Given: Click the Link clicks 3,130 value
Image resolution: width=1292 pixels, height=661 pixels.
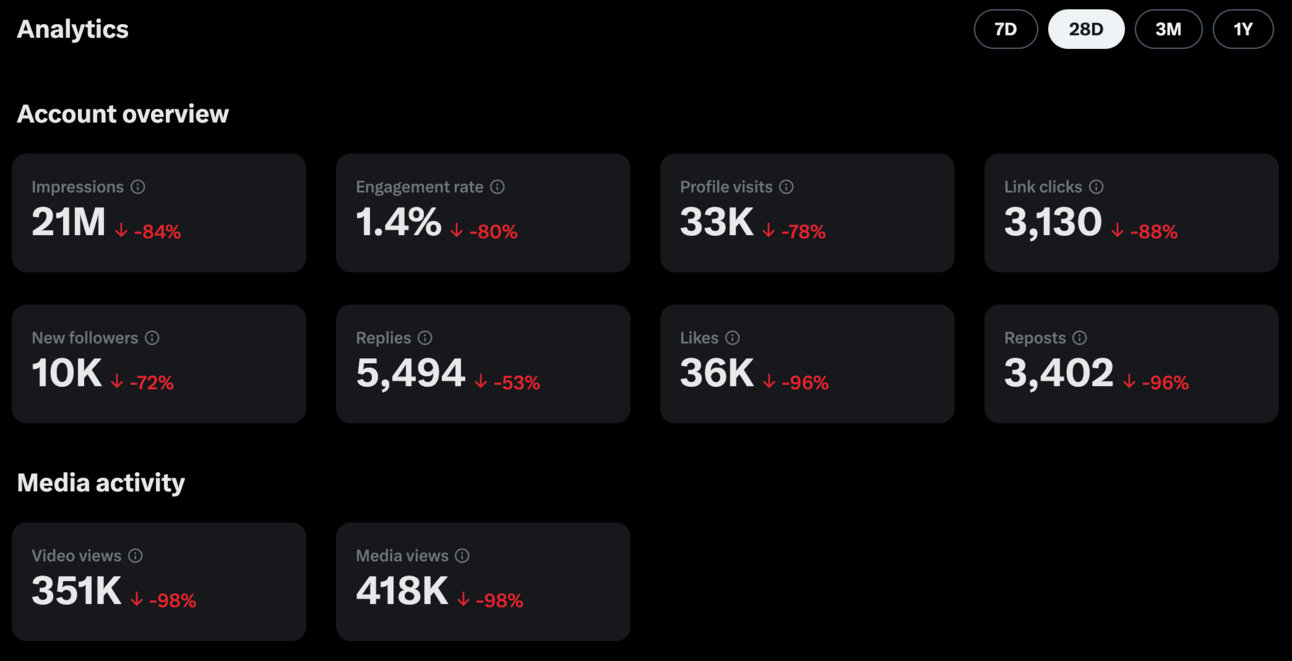Looking at the screenshot, I should click(x=1053, y=222).
